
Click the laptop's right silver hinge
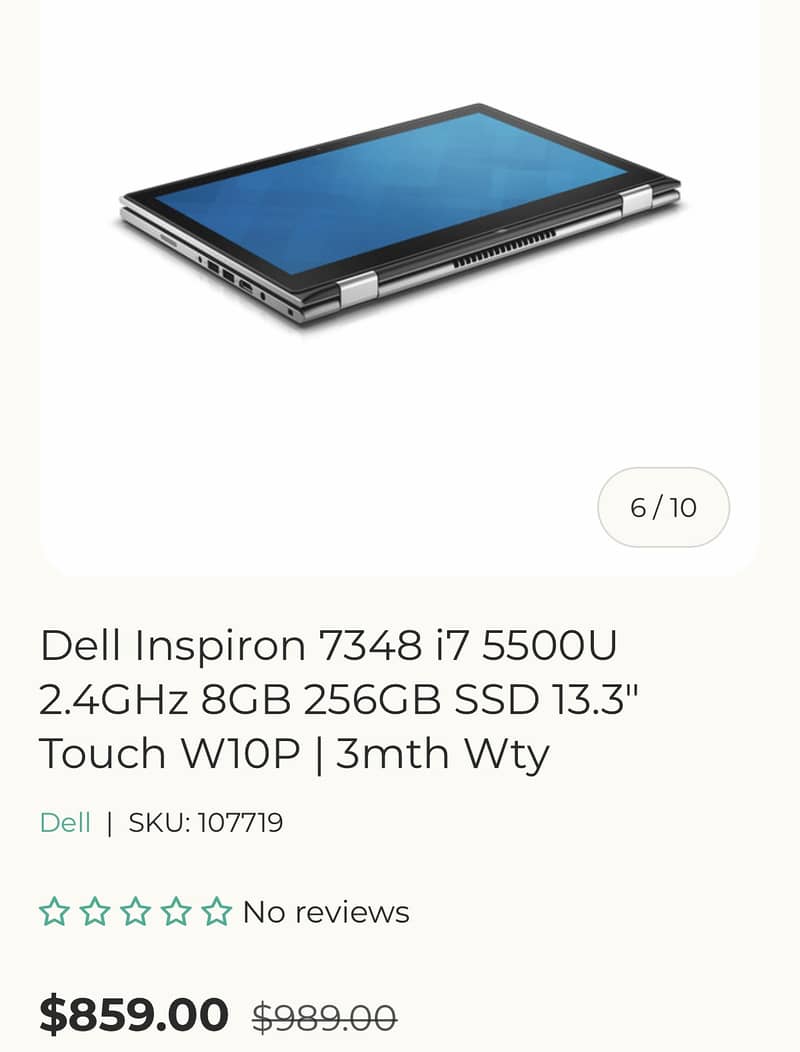coord(636,201)
